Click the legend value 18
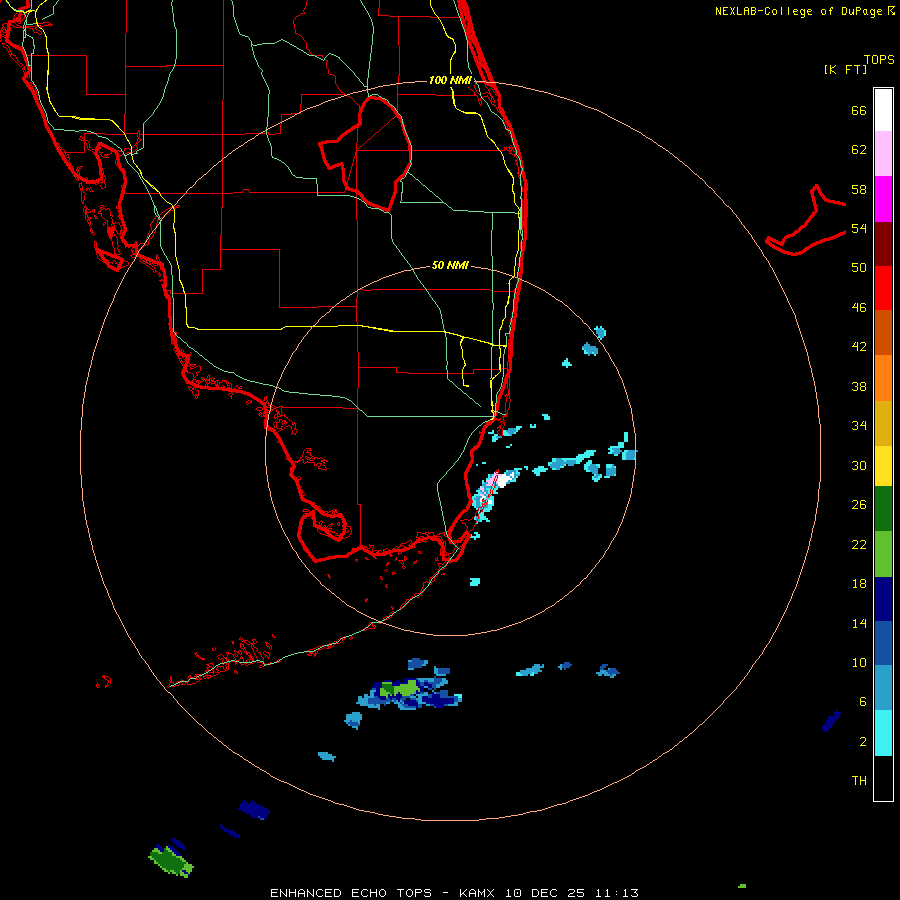Image resolution: width=900 pixels, height=900 pixels. tap(859, 584)
